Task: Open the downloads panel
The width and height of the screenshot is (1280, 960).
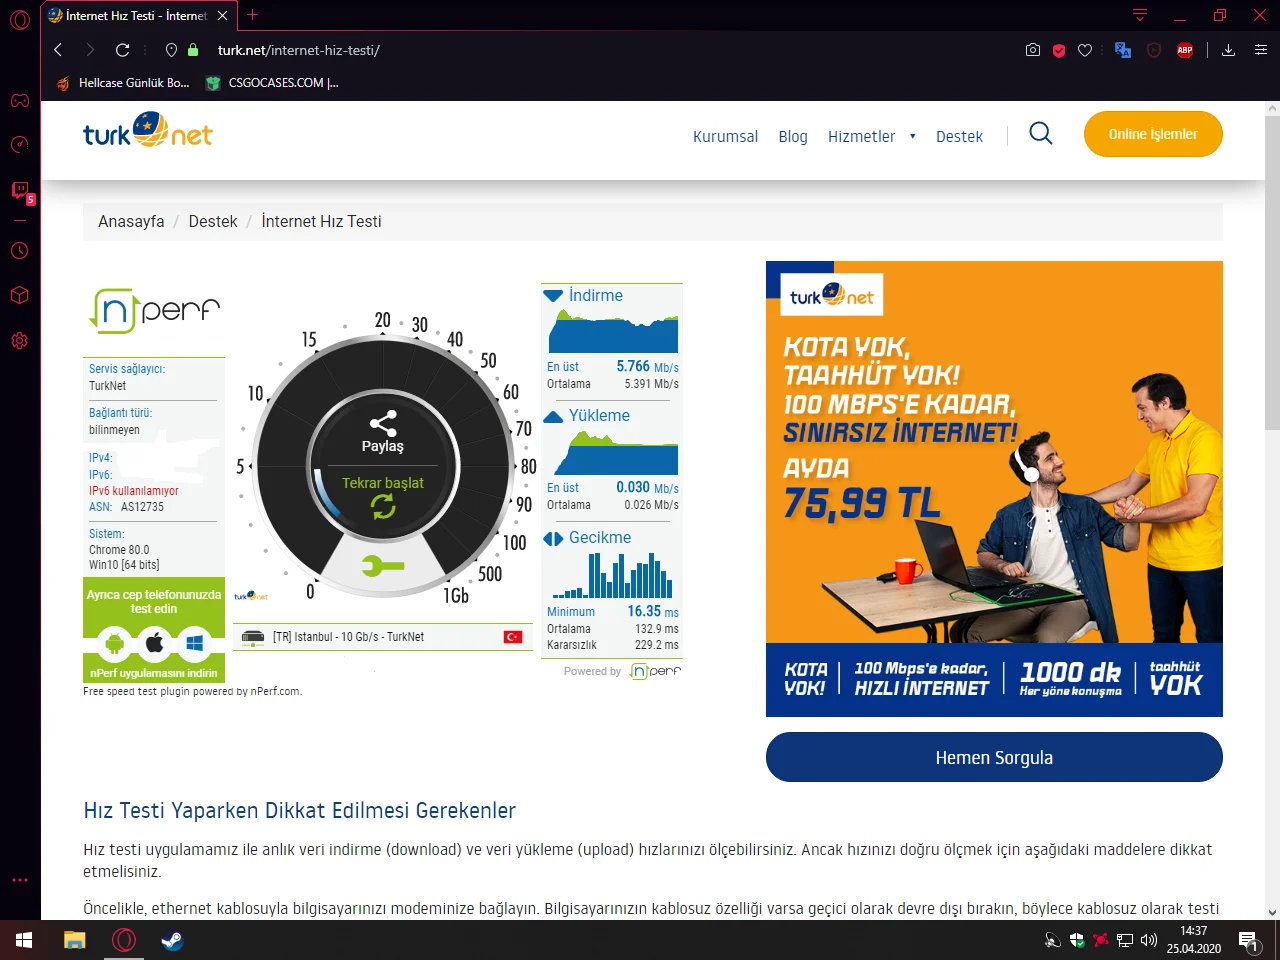Action: 1229,50
